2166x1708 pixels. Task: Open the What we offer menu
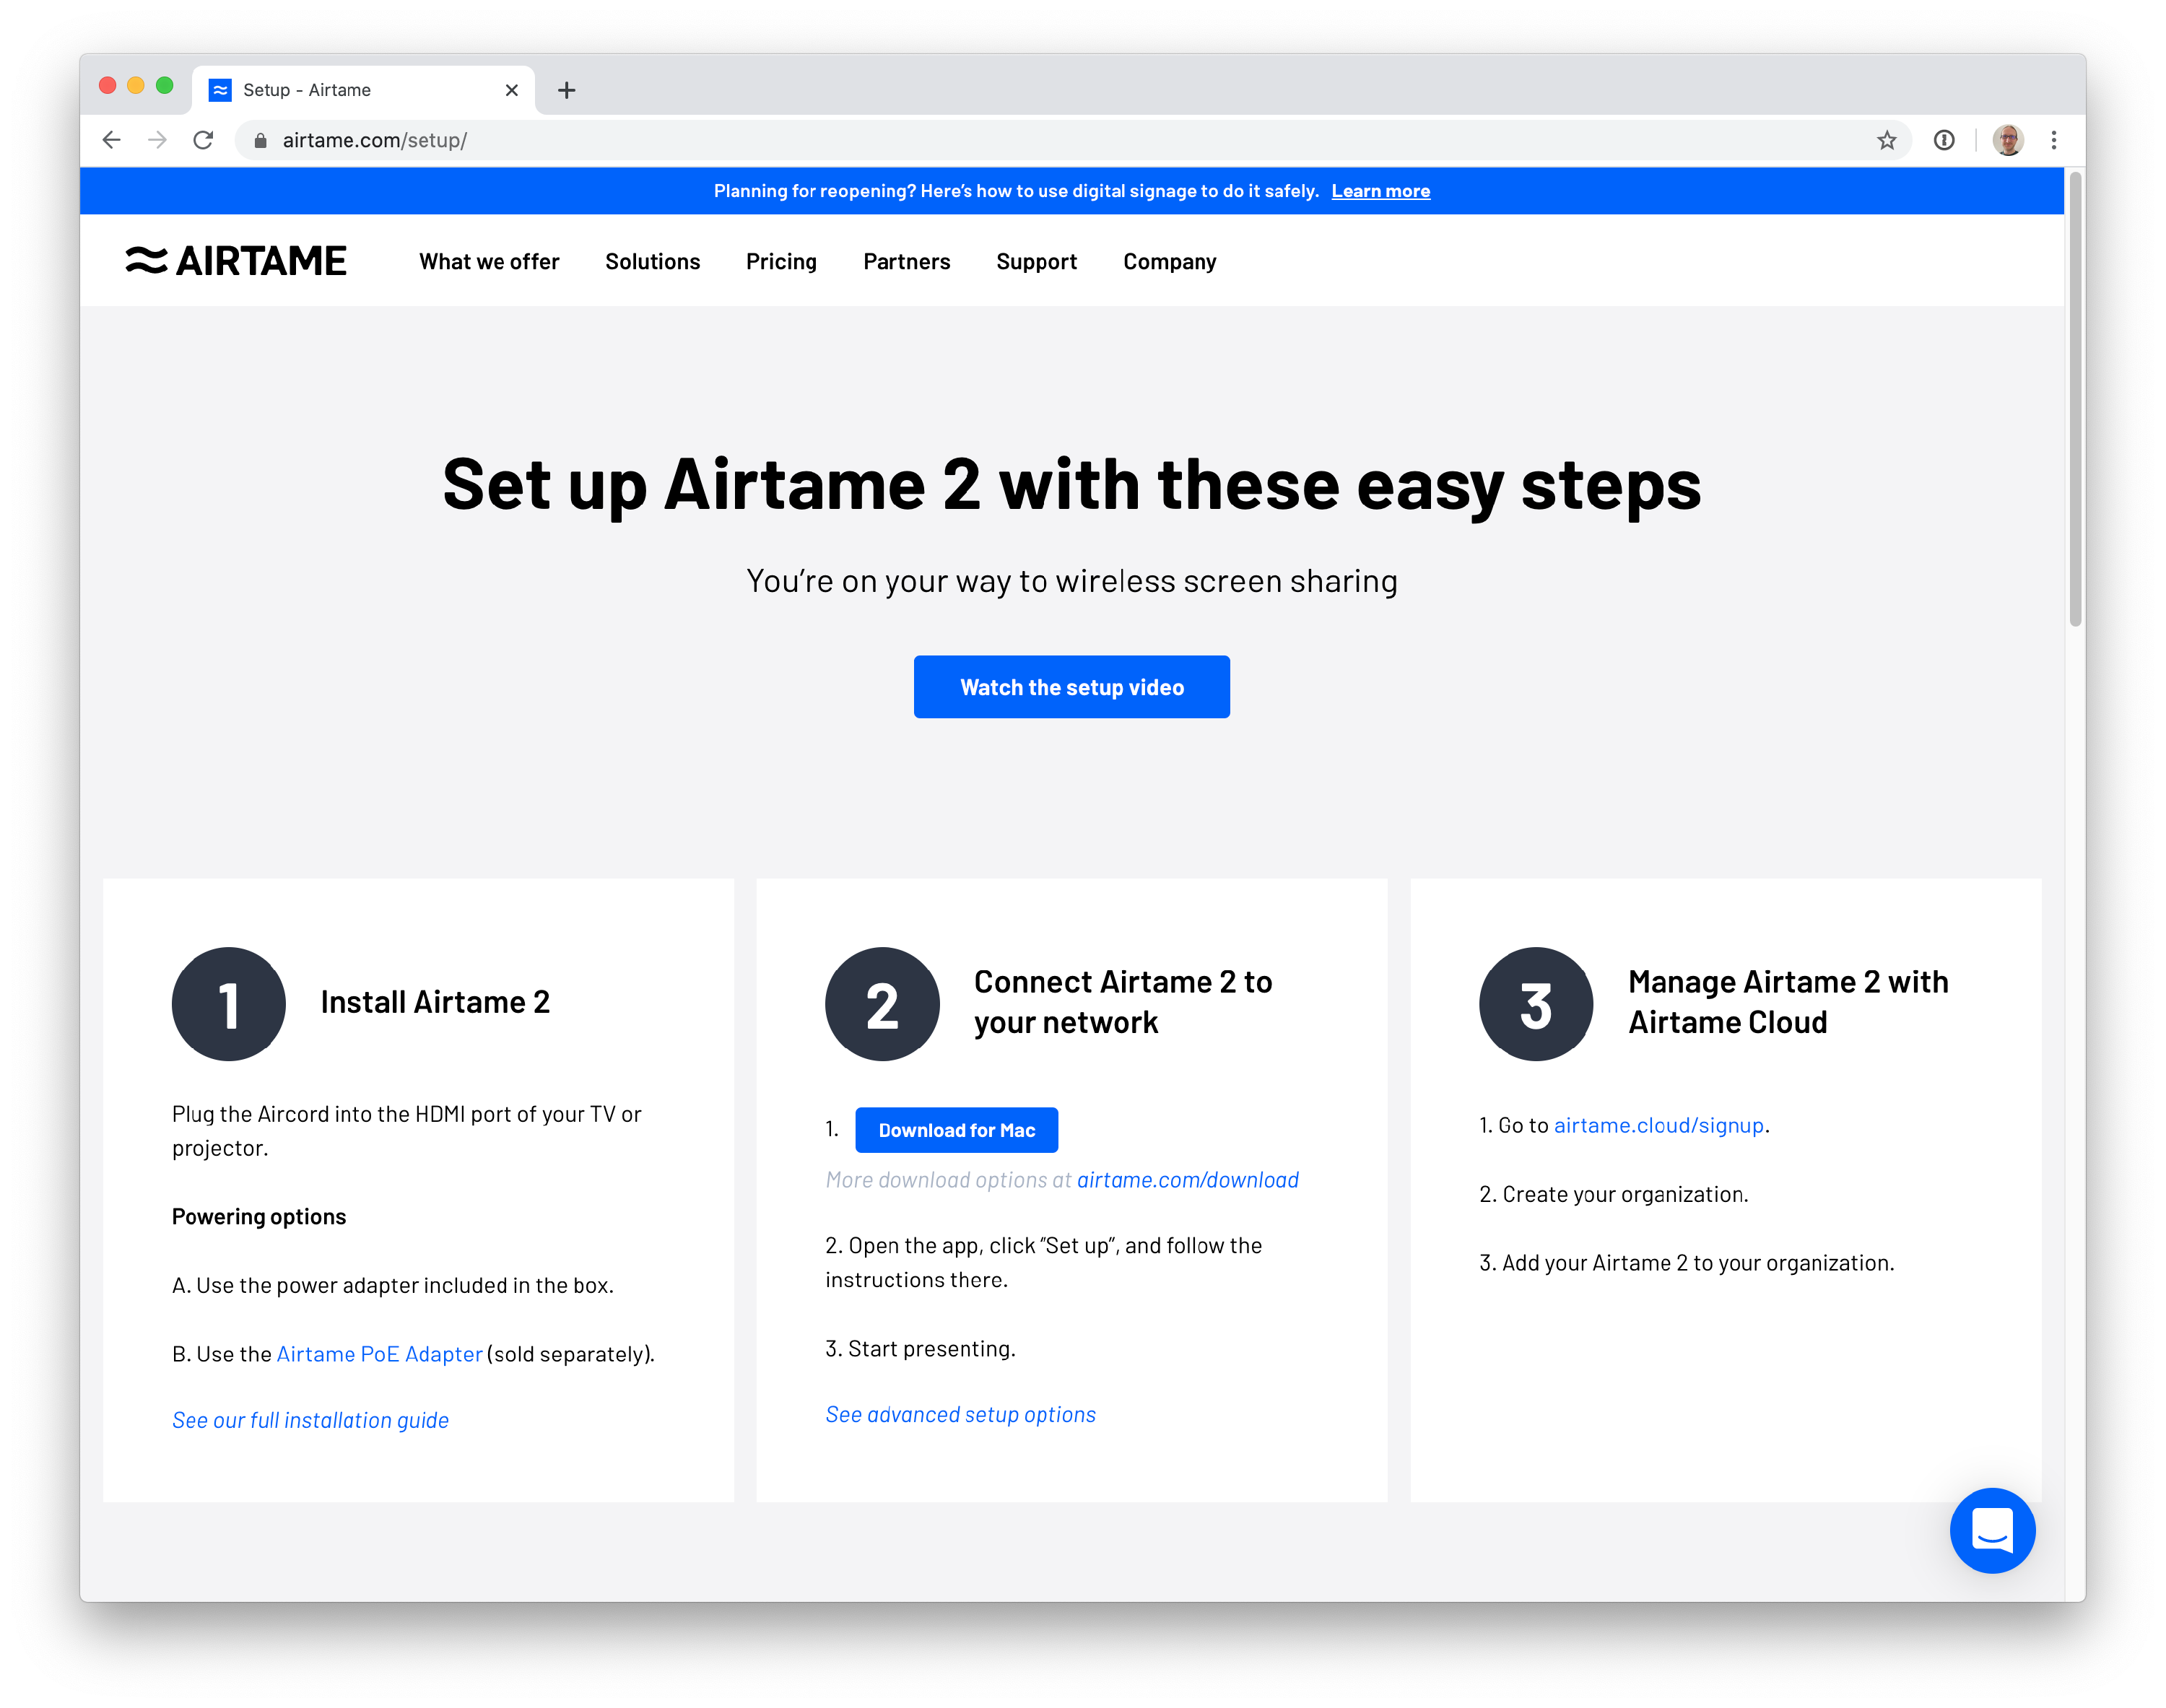click(489, 262)
